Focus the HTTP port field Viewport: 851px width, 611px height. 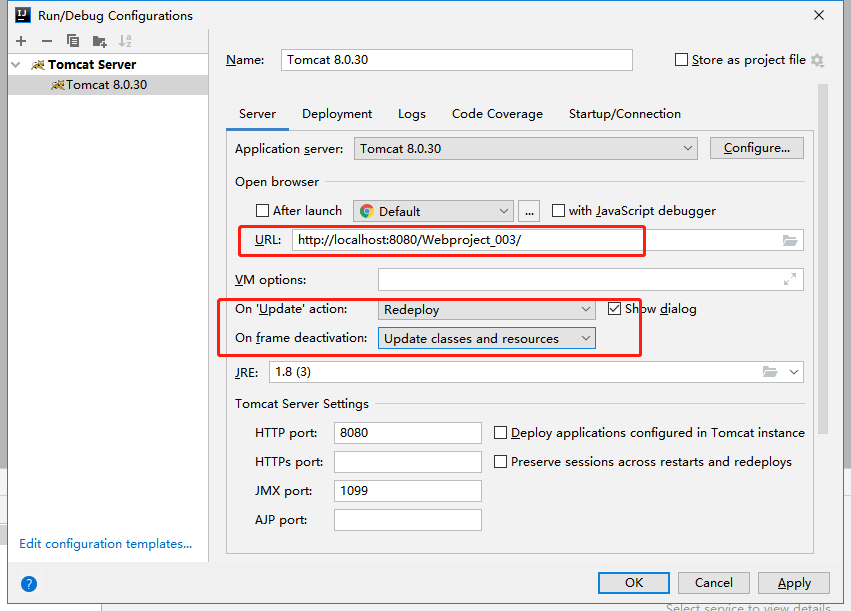[408, 433]
